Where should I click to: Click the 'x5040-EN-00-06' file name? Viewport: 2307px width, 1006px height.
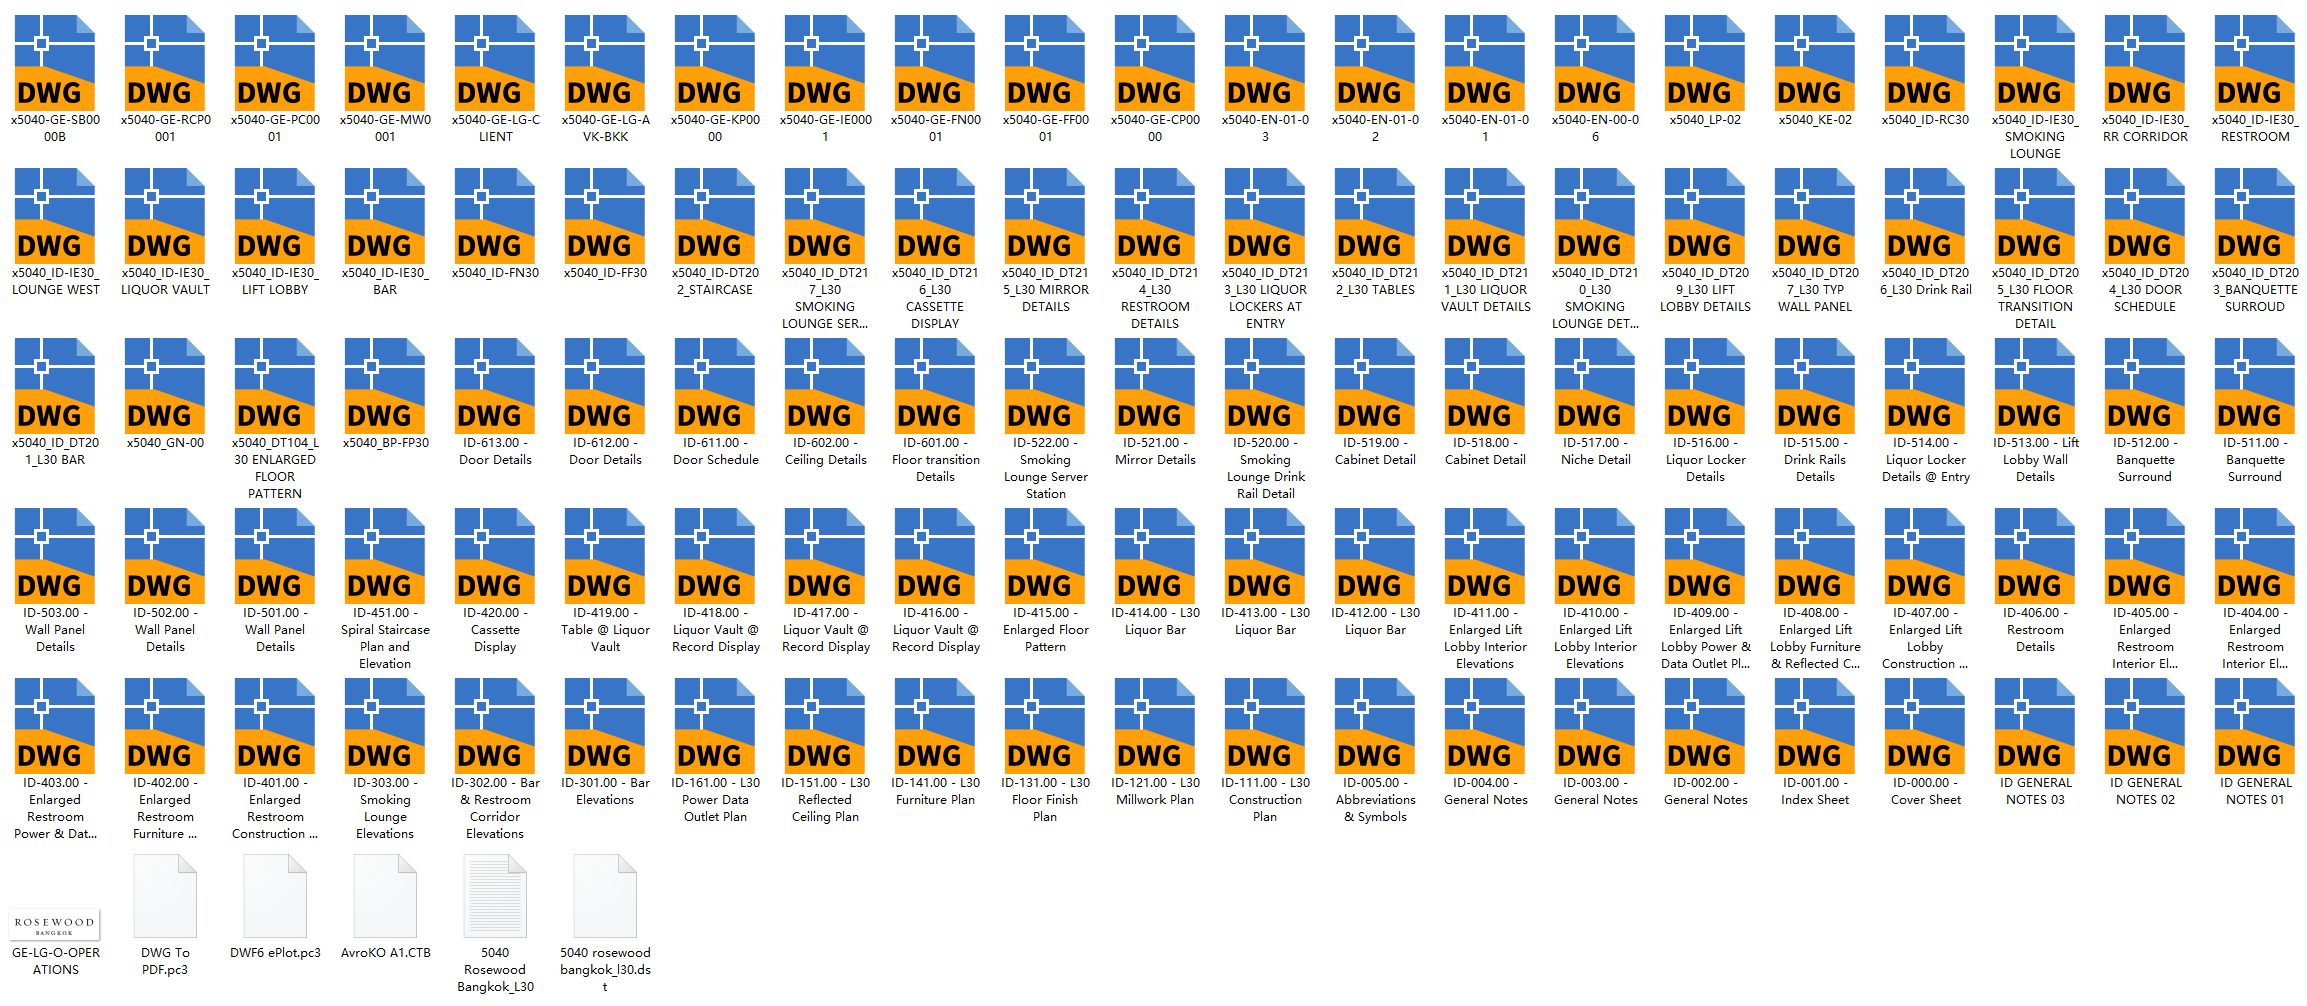click(x=1595, y=128)
